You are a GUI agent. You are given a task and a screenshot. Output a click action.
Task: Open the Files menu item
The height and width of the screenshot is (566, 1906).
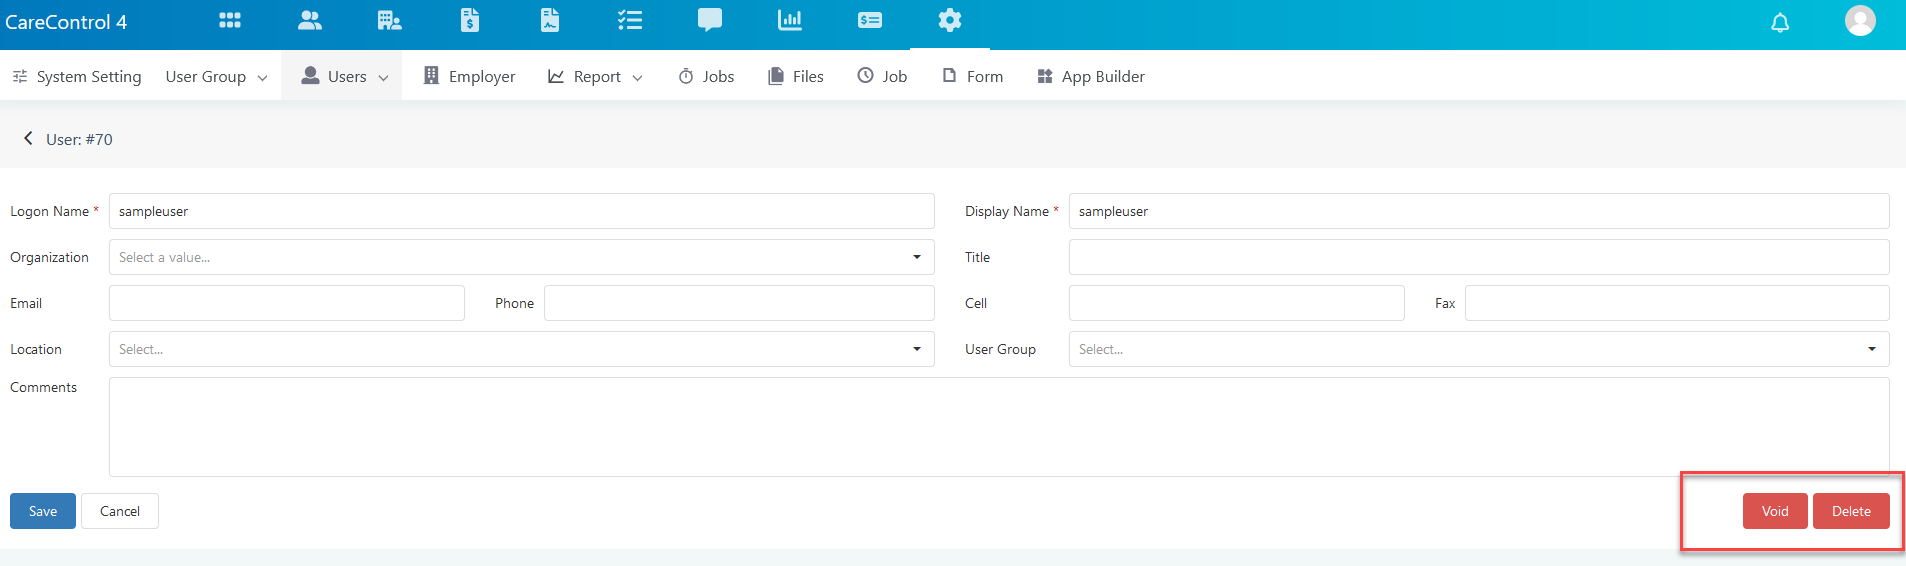click(x=795, y=76)
